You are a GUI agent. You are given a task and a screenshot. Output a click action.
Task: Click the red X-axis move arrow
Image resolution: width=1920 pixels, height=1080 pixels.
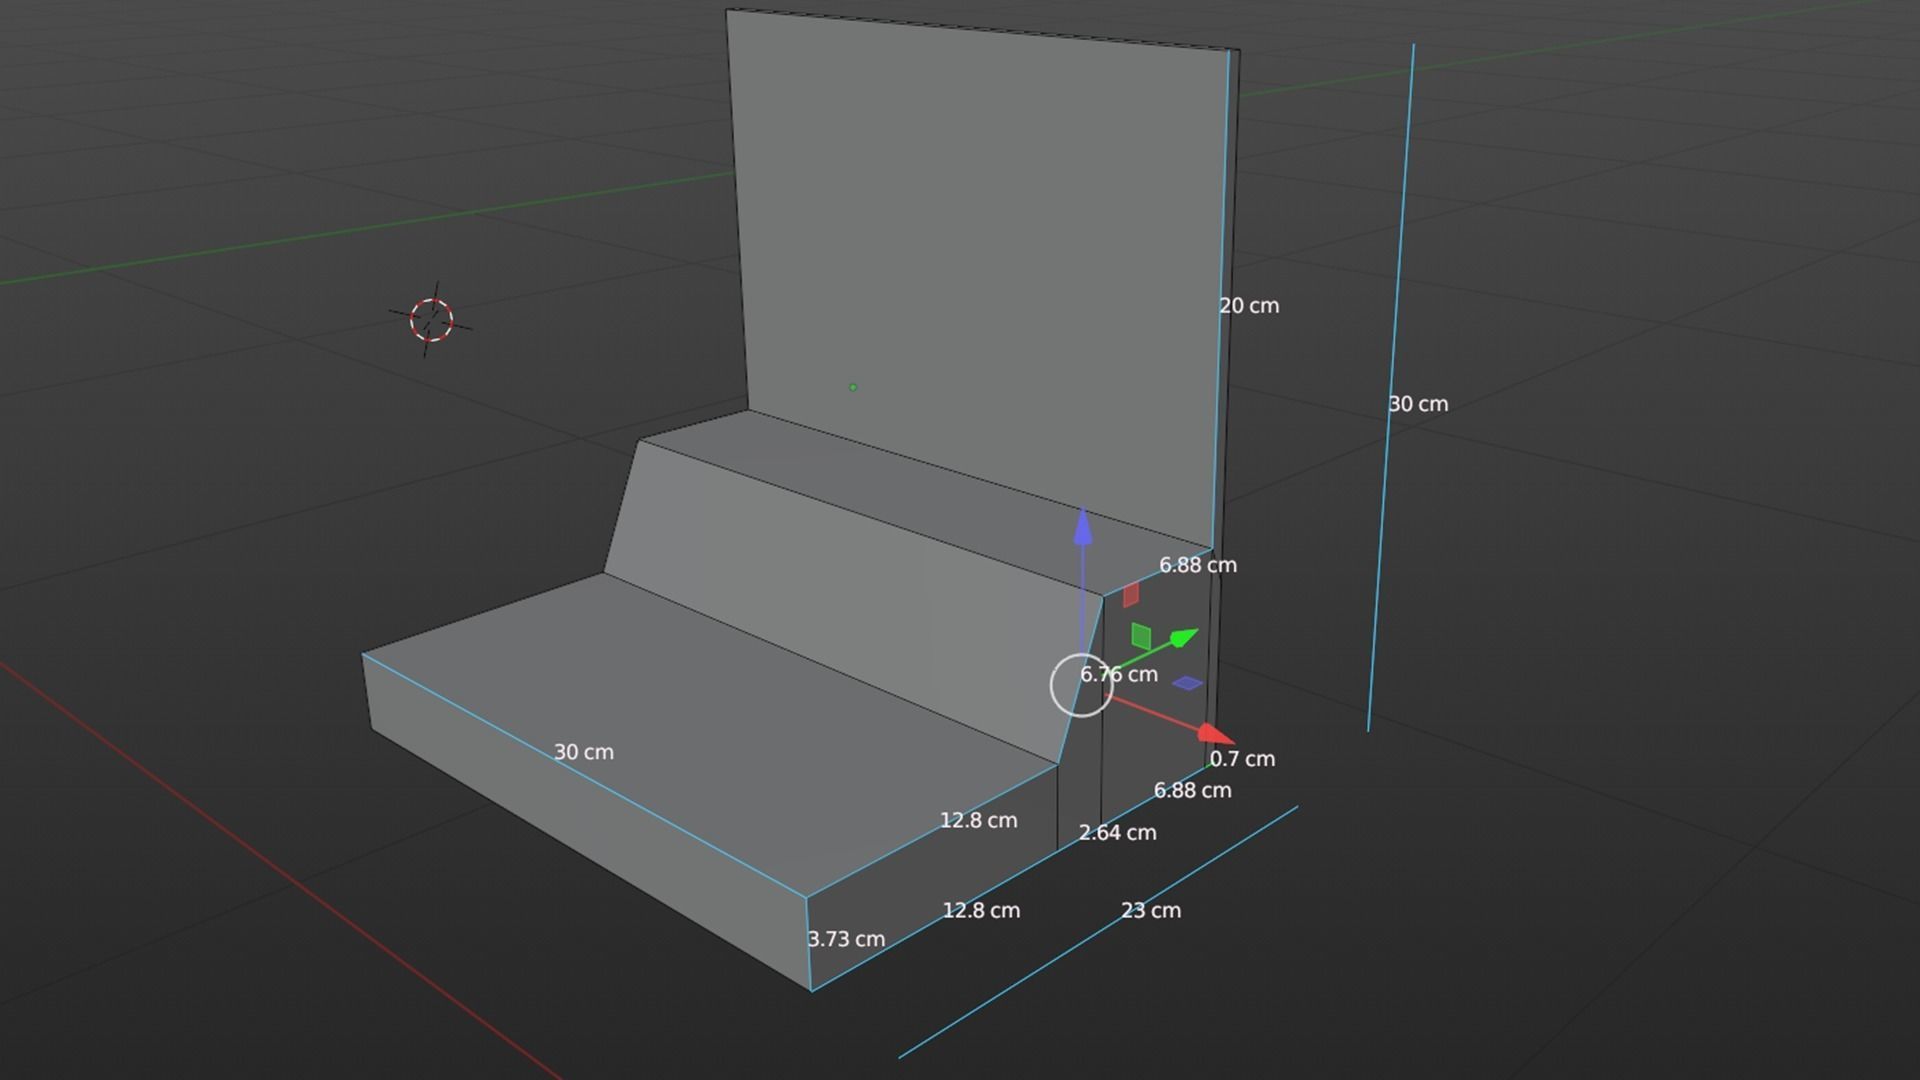coord(1216,735)
